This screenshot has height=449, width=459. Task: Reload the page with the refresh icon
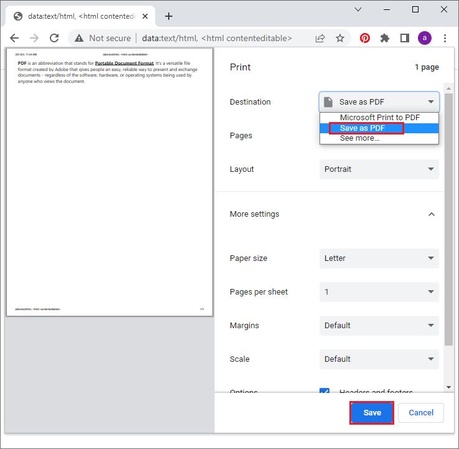click(x=54, y=38)
